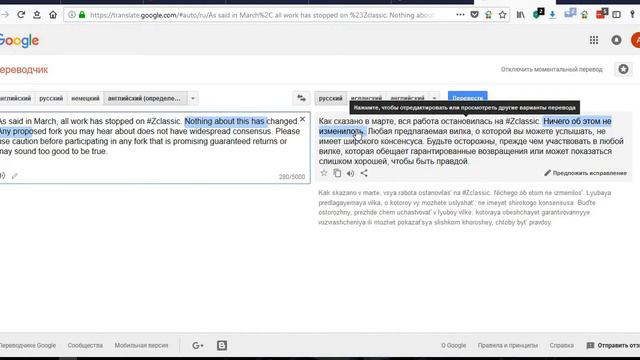The width and height of the screenshot is (640, 360).
Task: Go to the browser home page
Action: point(53,15)
